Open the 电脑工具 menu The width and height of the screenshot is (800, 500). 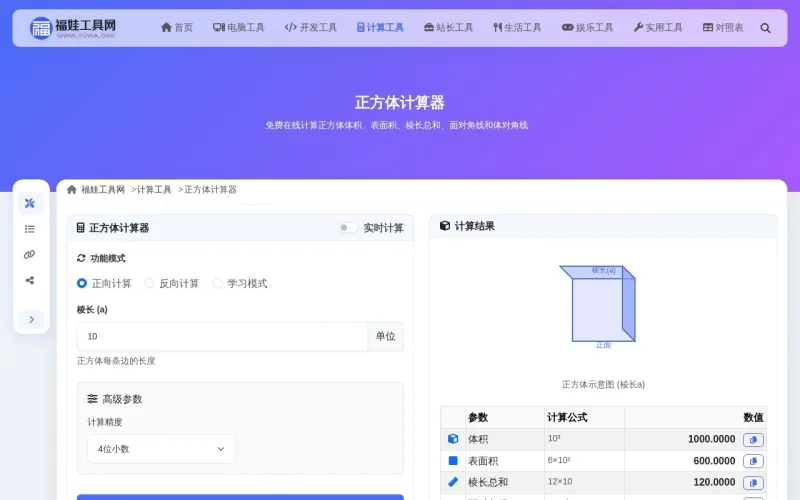click(x=239, y=28)
